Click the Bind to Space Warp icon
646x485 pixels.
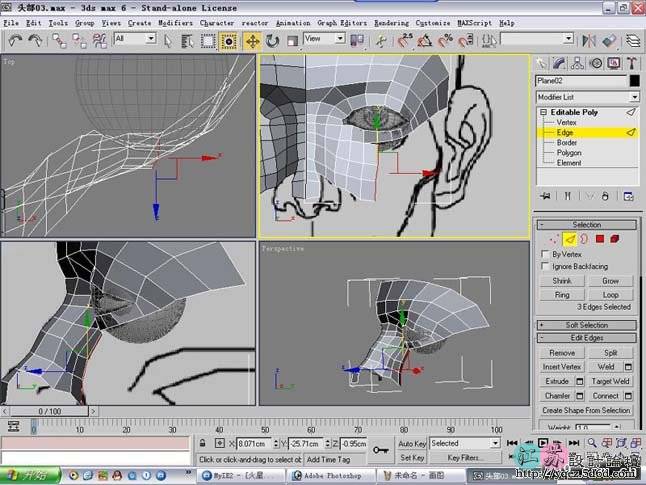pyautogui.click(x=99, y=41)
